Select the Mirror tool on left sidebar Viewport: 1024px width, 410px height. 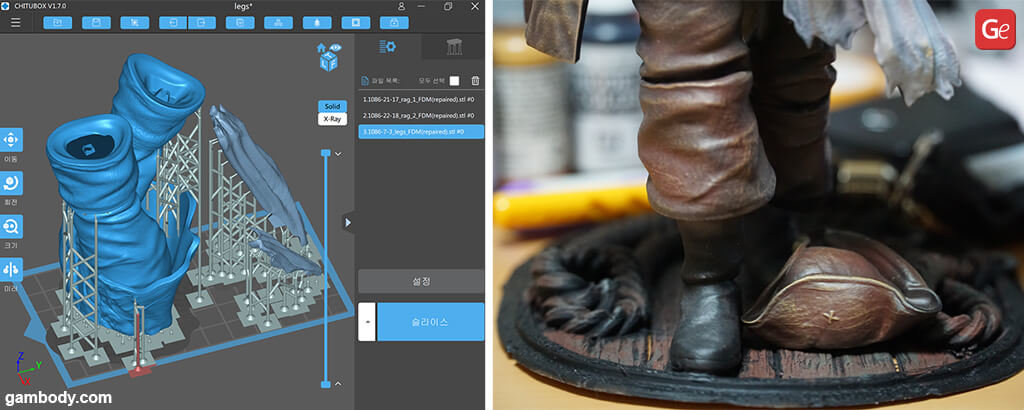(11, 269)
